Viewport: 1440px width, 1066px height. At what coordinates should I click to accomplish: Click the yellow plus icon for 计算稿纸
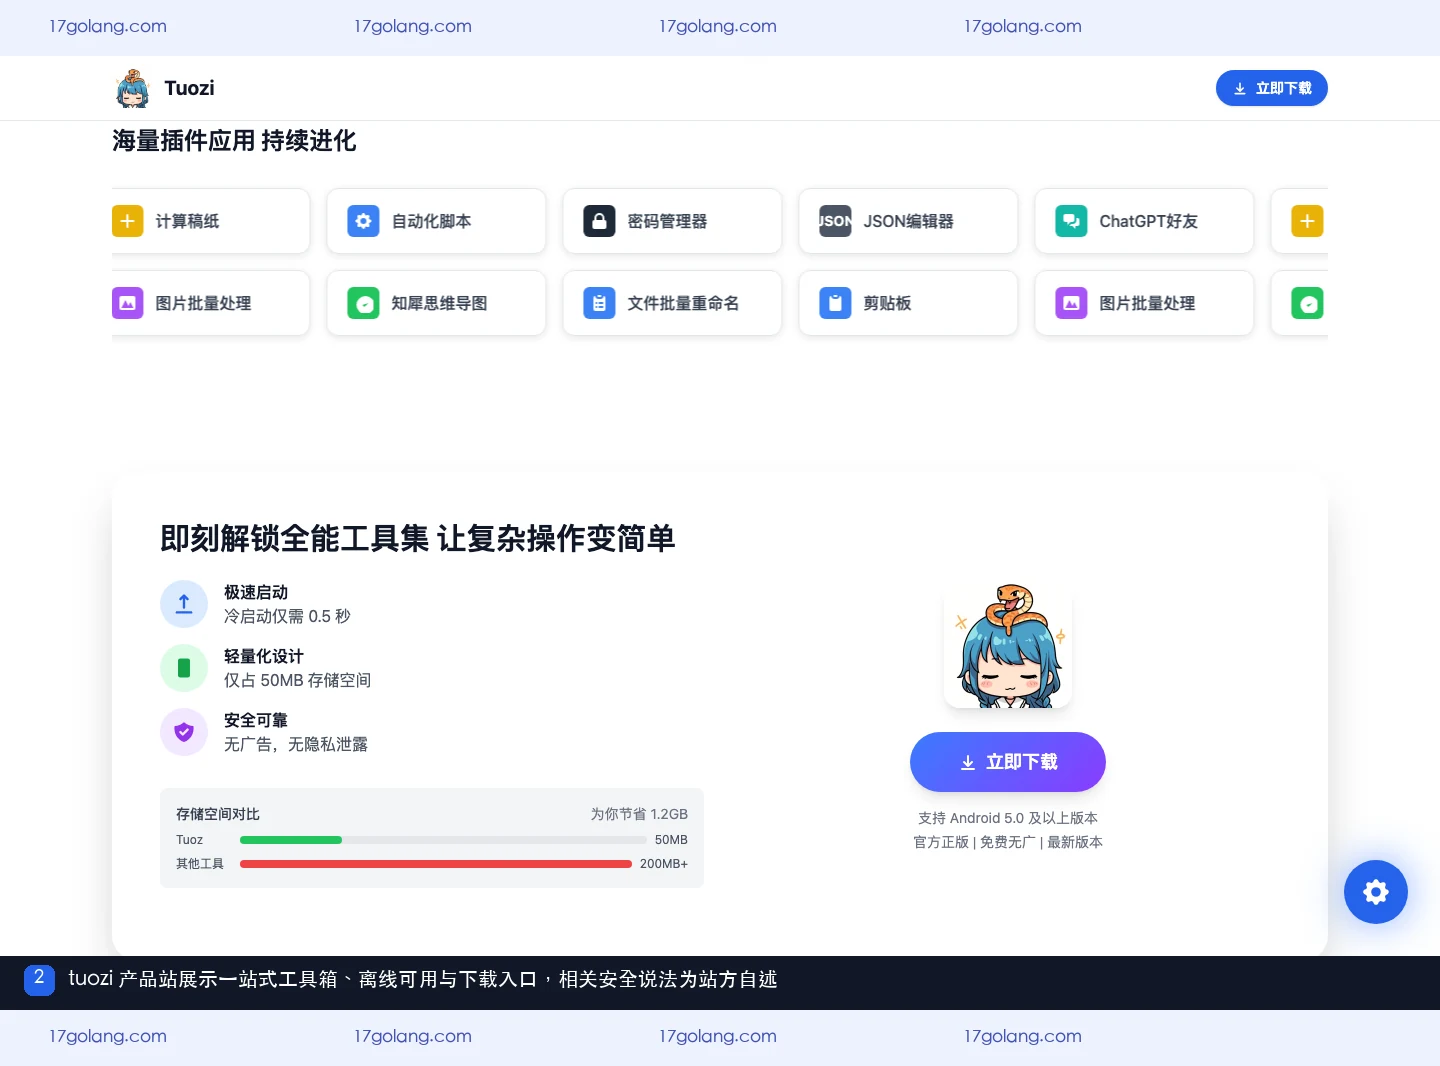(127, 221)
